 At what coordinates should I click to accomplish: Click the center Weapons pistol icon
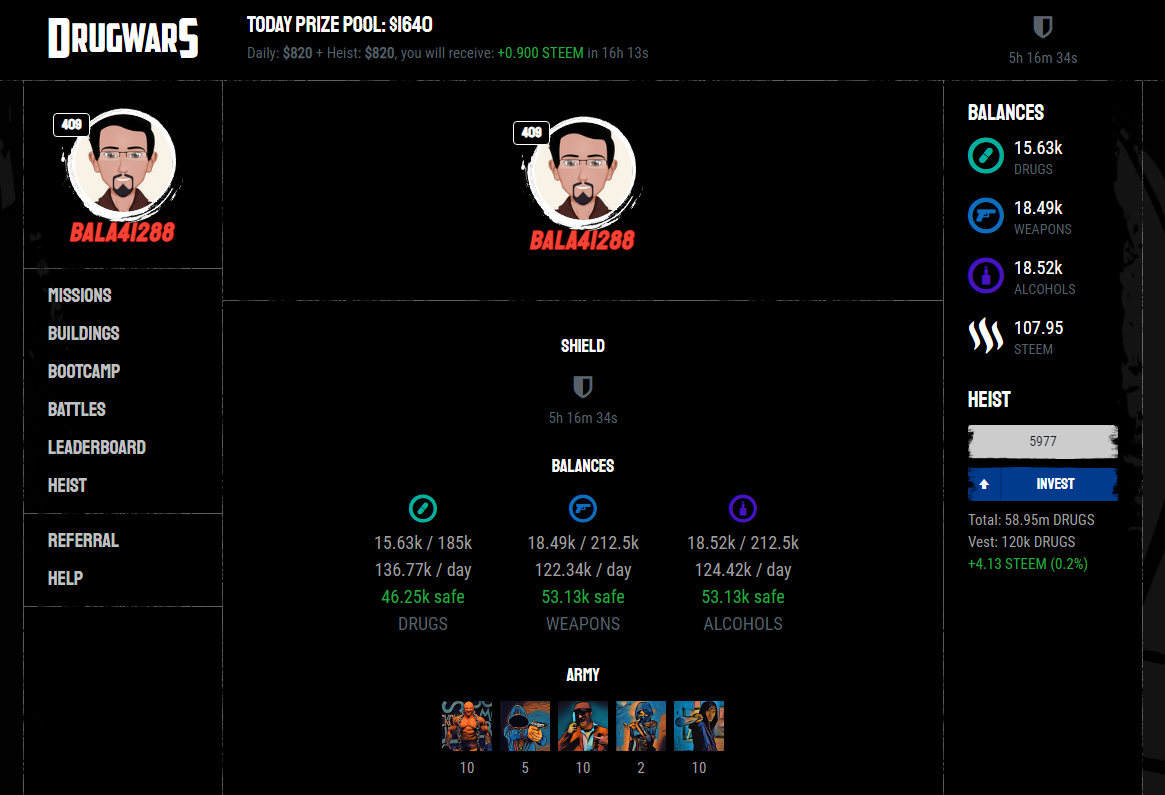tap(582, 508)
